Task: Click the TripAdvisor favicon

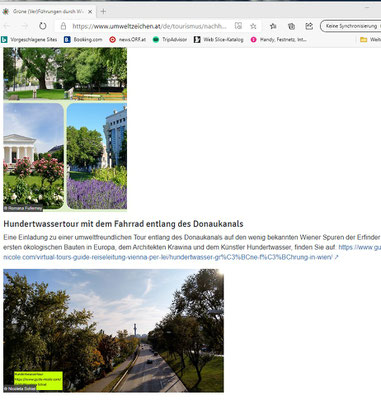Action: 156,40
